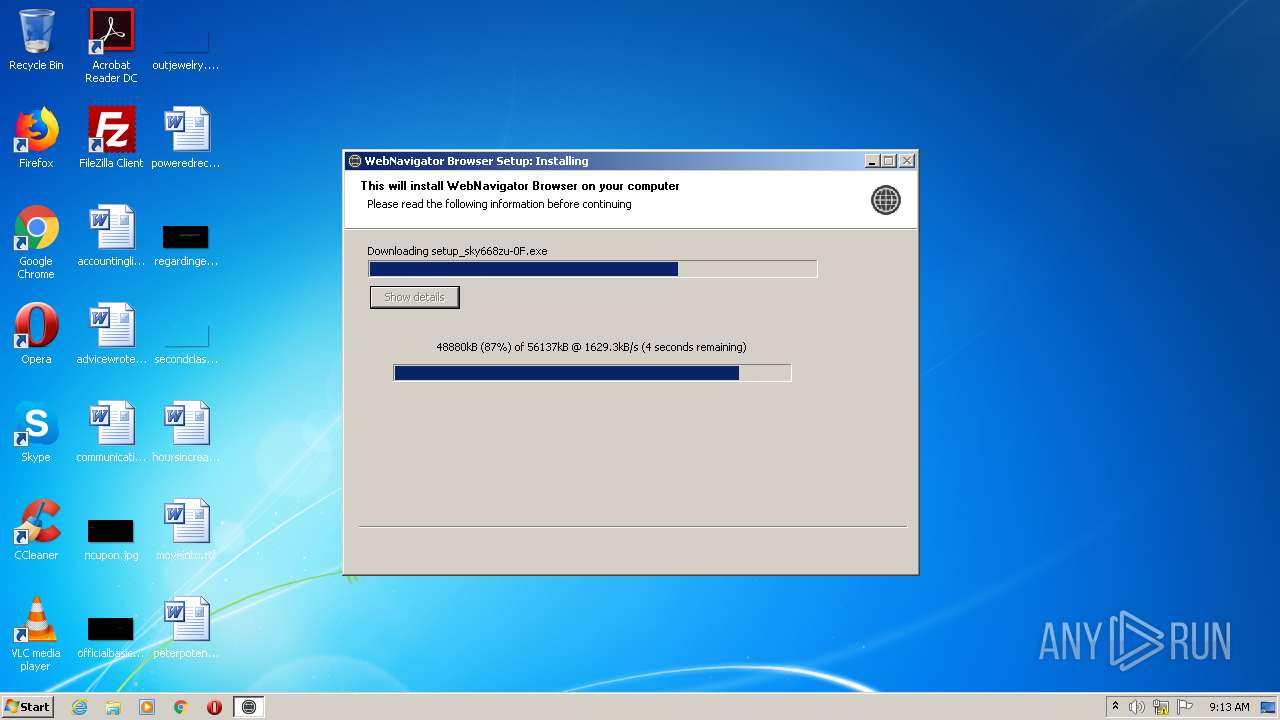Viewport: 1280px width, 720px height.
Task: Select the ncupon.jpg image file
Action: click(x=111, y=540)
